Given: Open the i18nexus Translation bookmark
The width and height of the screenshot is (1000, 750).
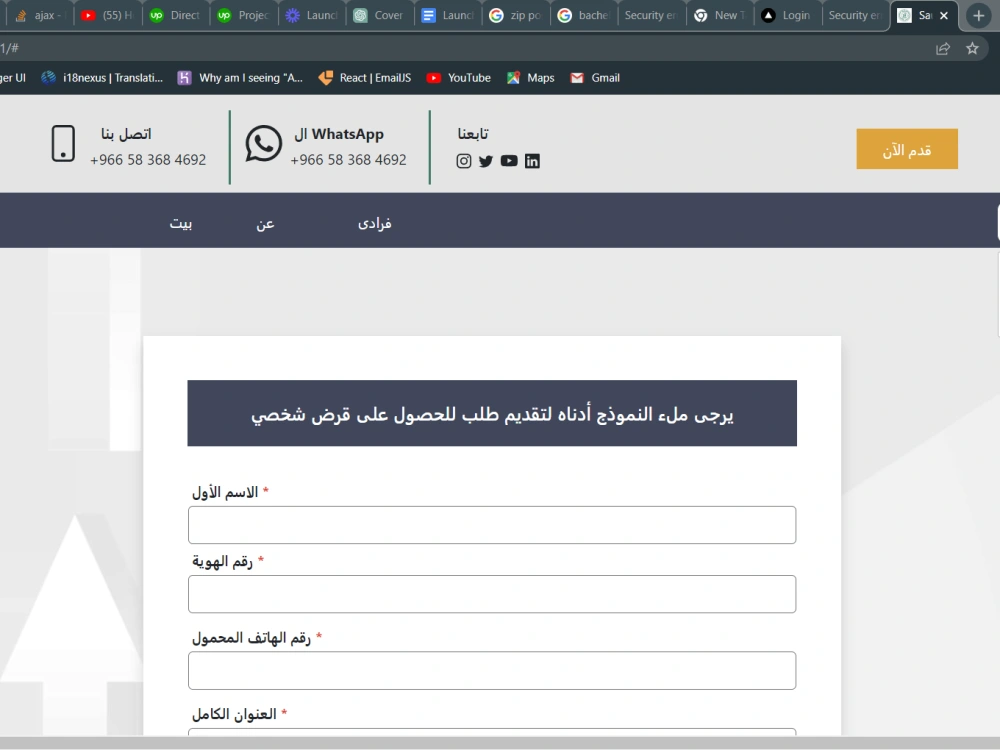Looking at the screenshot, I should pyautogui.click(x=102, y=78).
